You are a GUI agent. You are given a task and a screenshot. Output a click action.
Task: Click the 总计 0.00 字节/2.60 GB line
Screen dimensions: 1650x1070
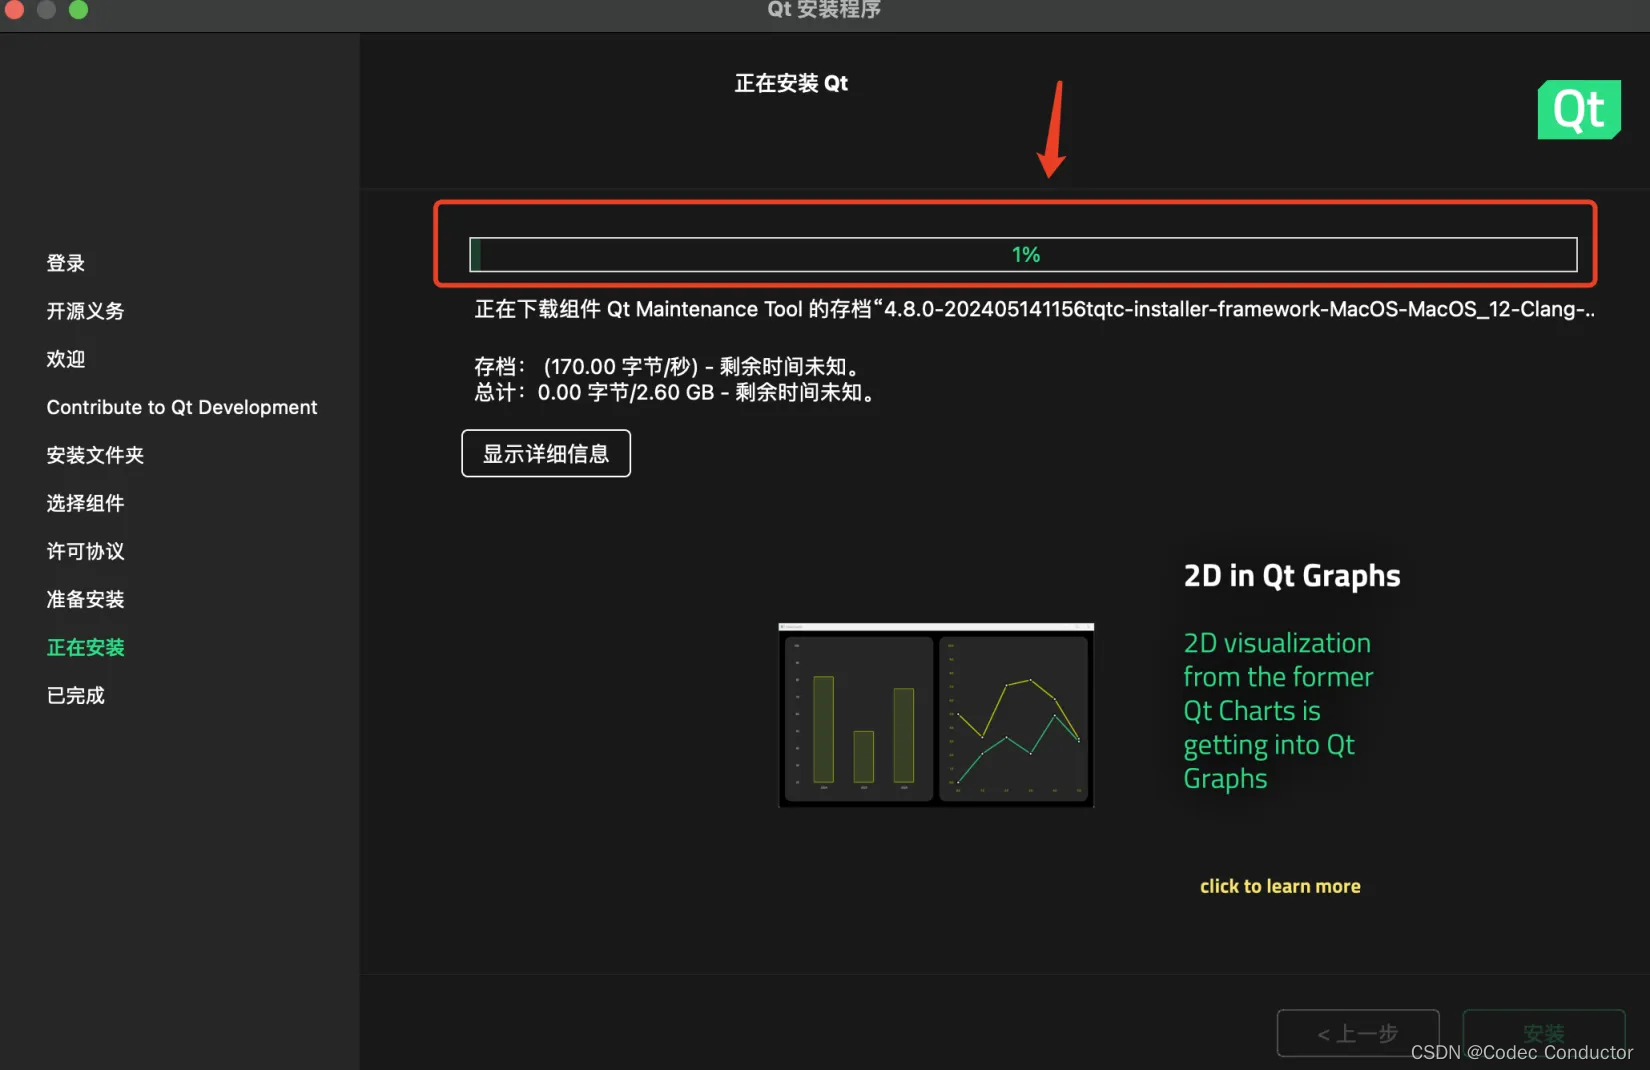pos(675,392)
